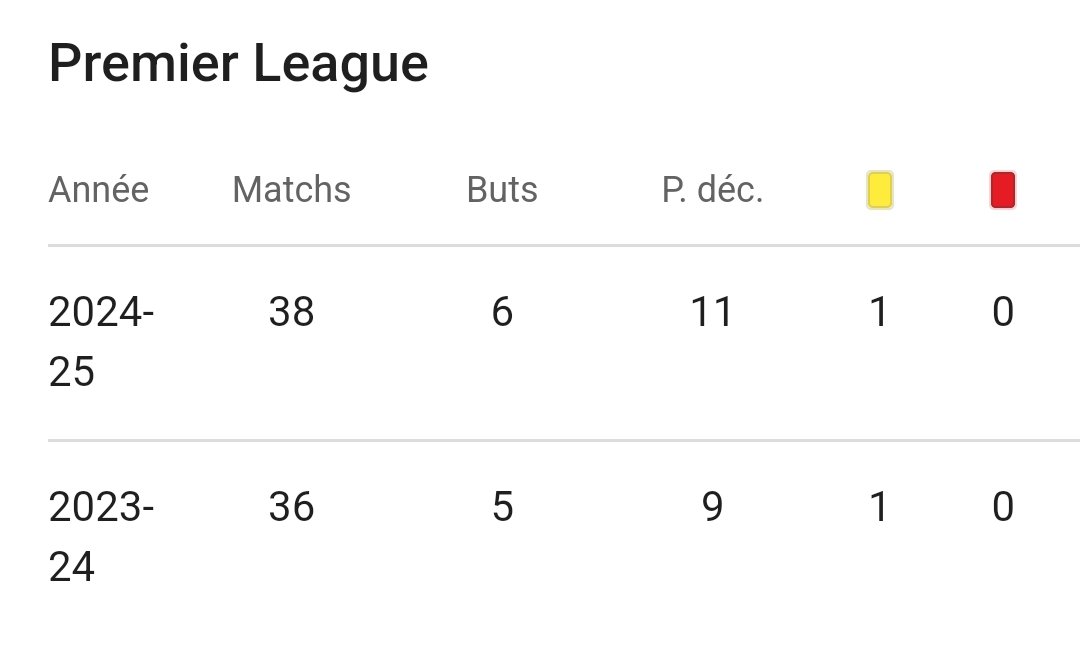1080x646 pixels.
Task: Select the 9 assists value for 2023-24
Action: [x=712, y=507]
